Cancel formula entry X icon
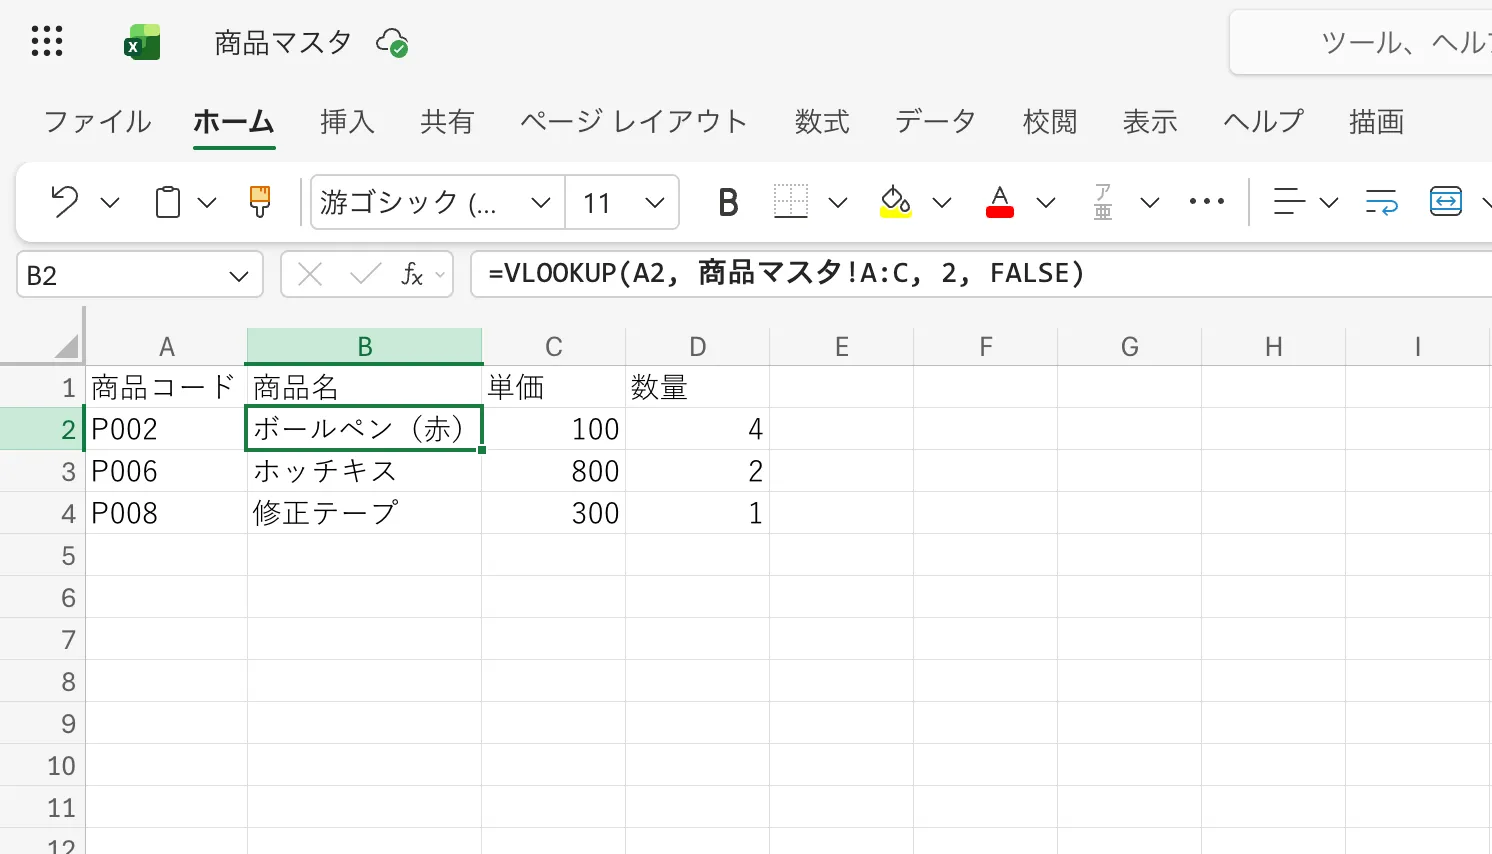Viewport: 1492px width, 854px height. click(x=310, y=274)
